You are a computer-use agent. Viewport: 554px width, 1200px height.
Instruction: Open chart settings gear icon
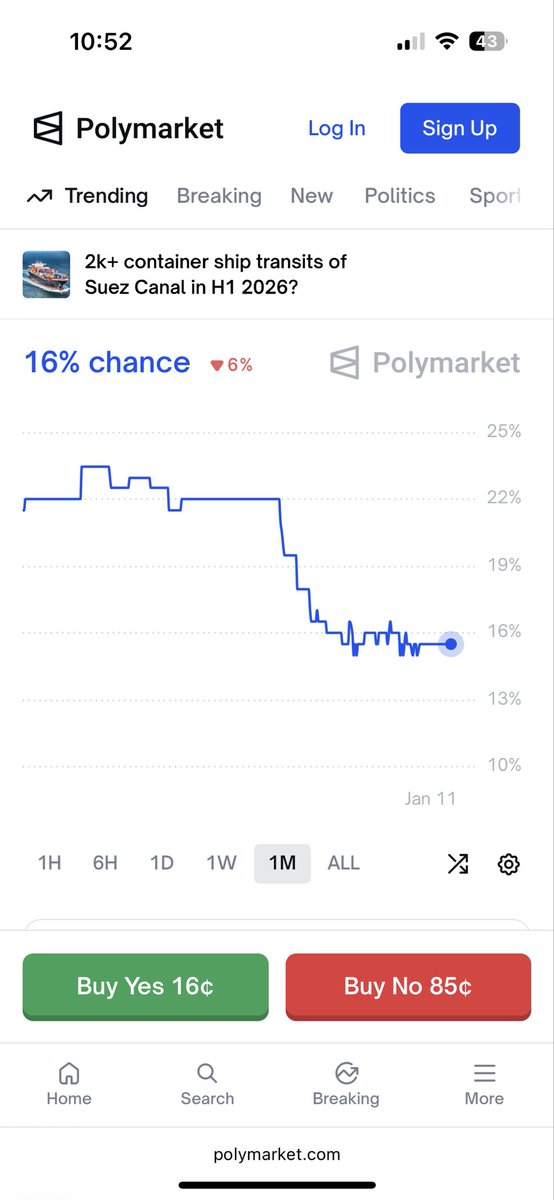point(508,864)
